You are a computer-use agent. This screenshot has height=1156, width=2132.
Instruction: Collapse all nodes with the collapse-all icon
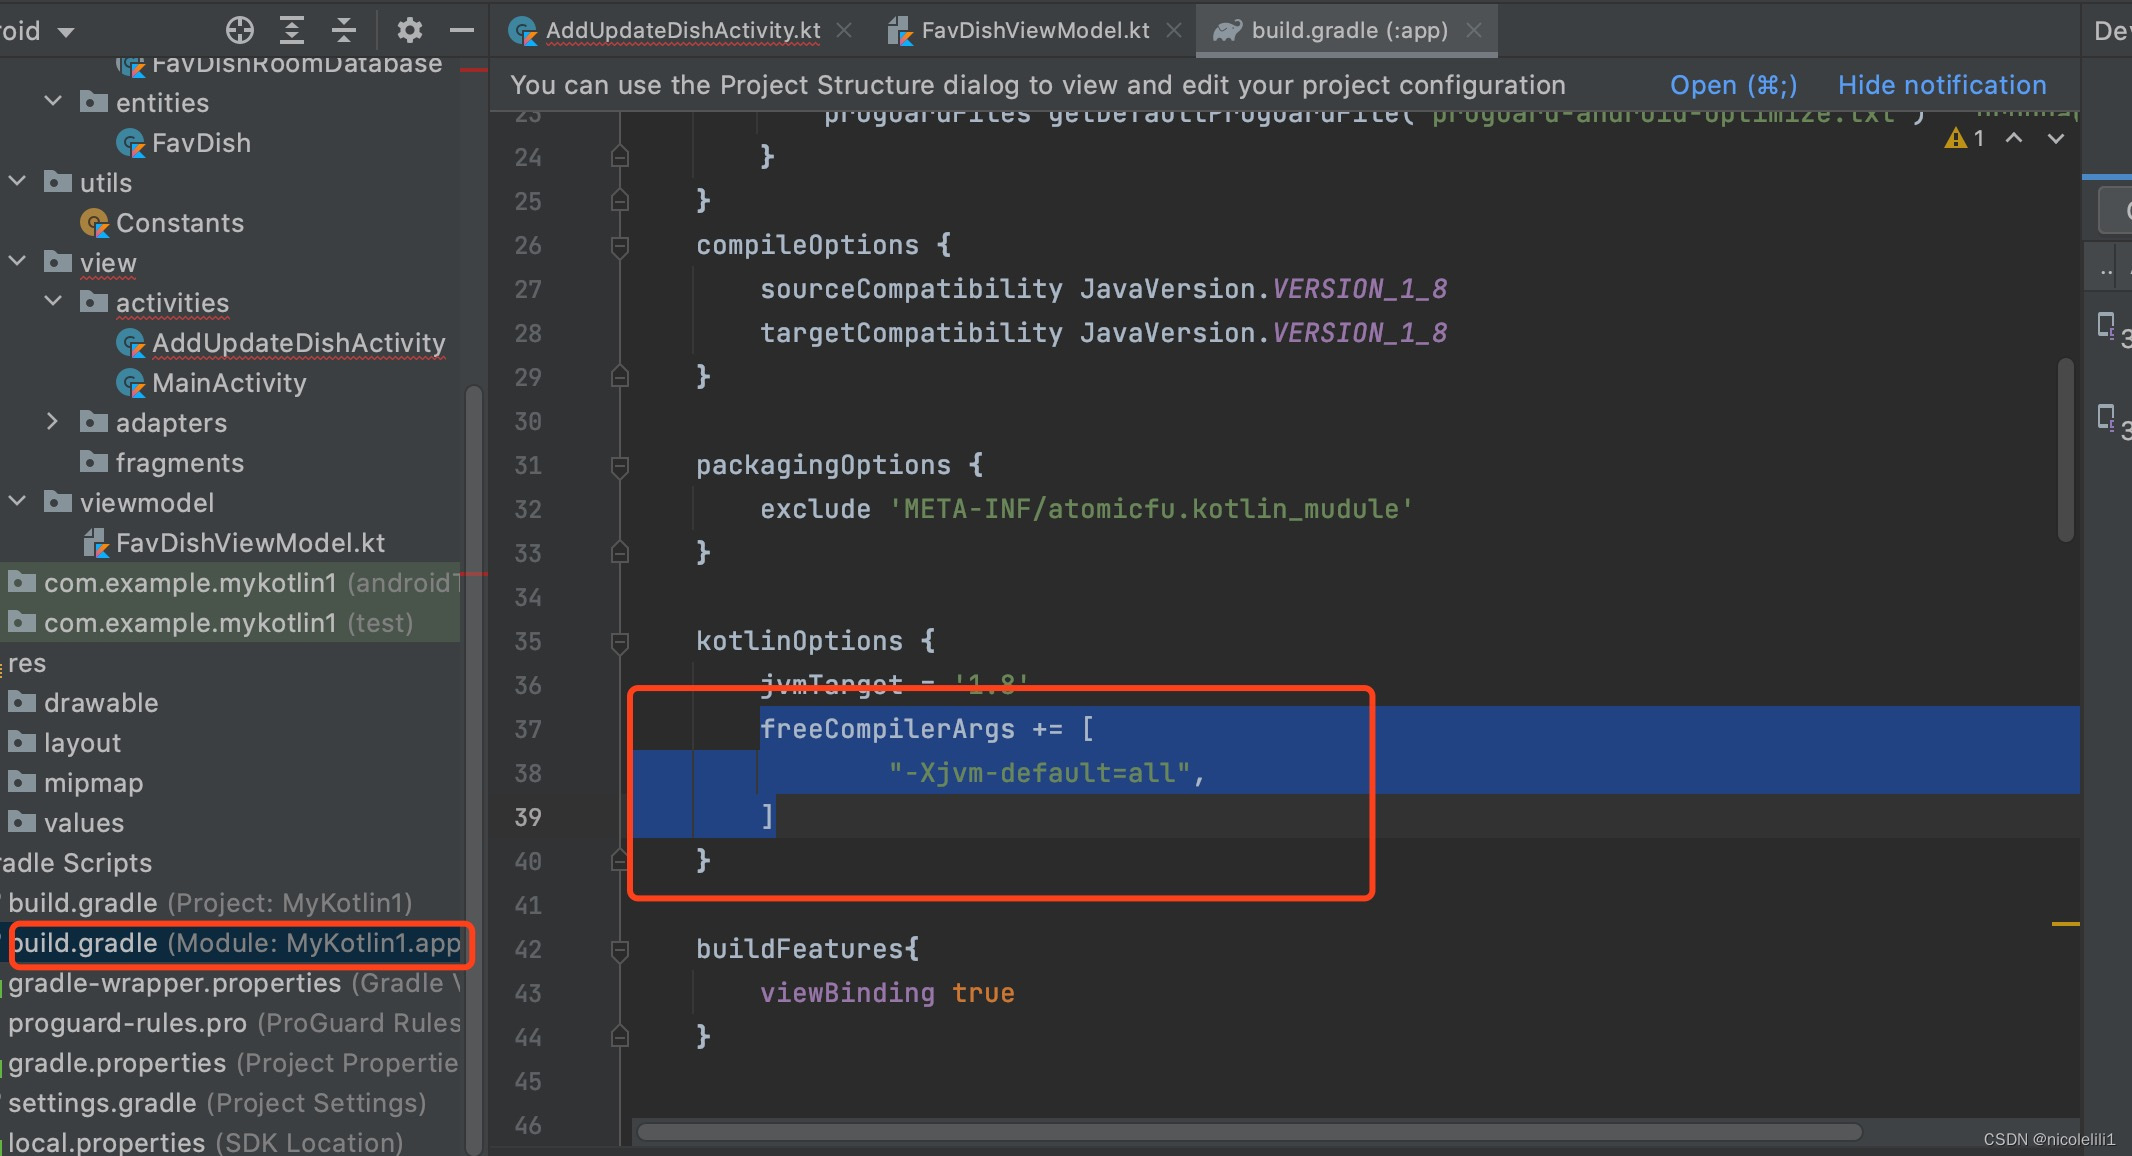[x=344, y=29]
